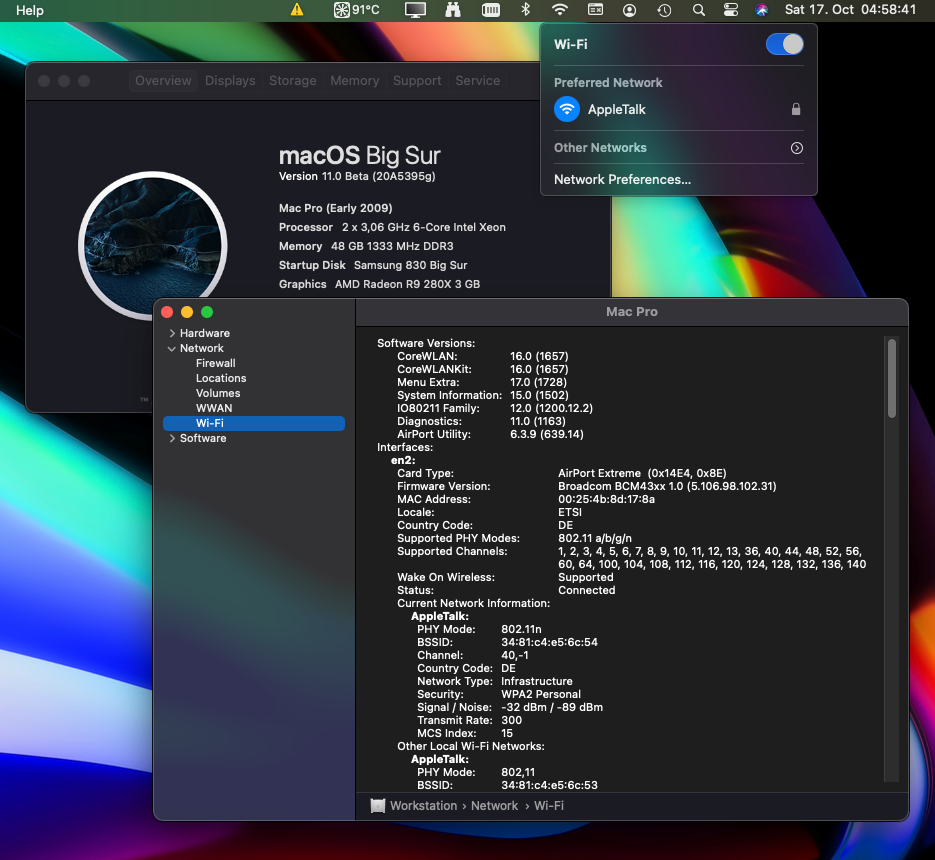Click the Firmware Version Broadcom BCM43xx value
The height and width of the screenshot is (860, 935).
pos(667,486)
